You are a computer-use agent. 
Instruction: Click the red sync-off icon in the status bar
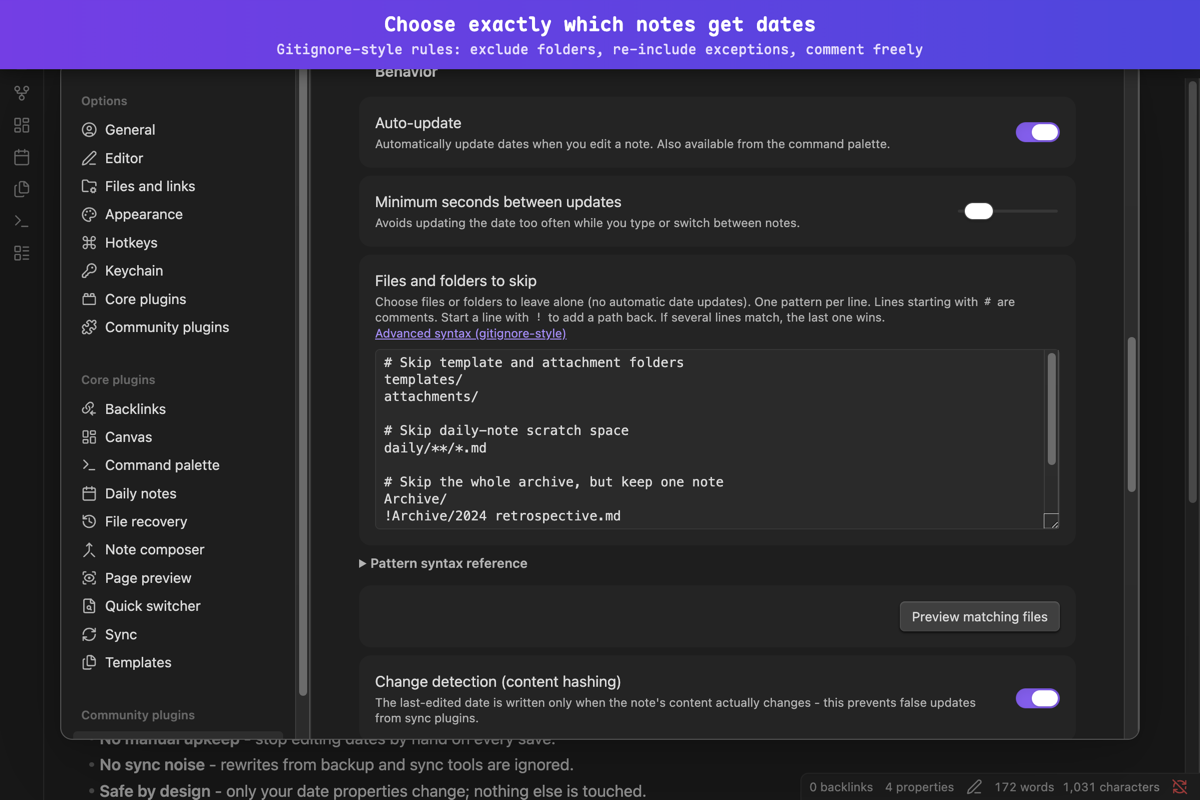tap(1180, 787)
